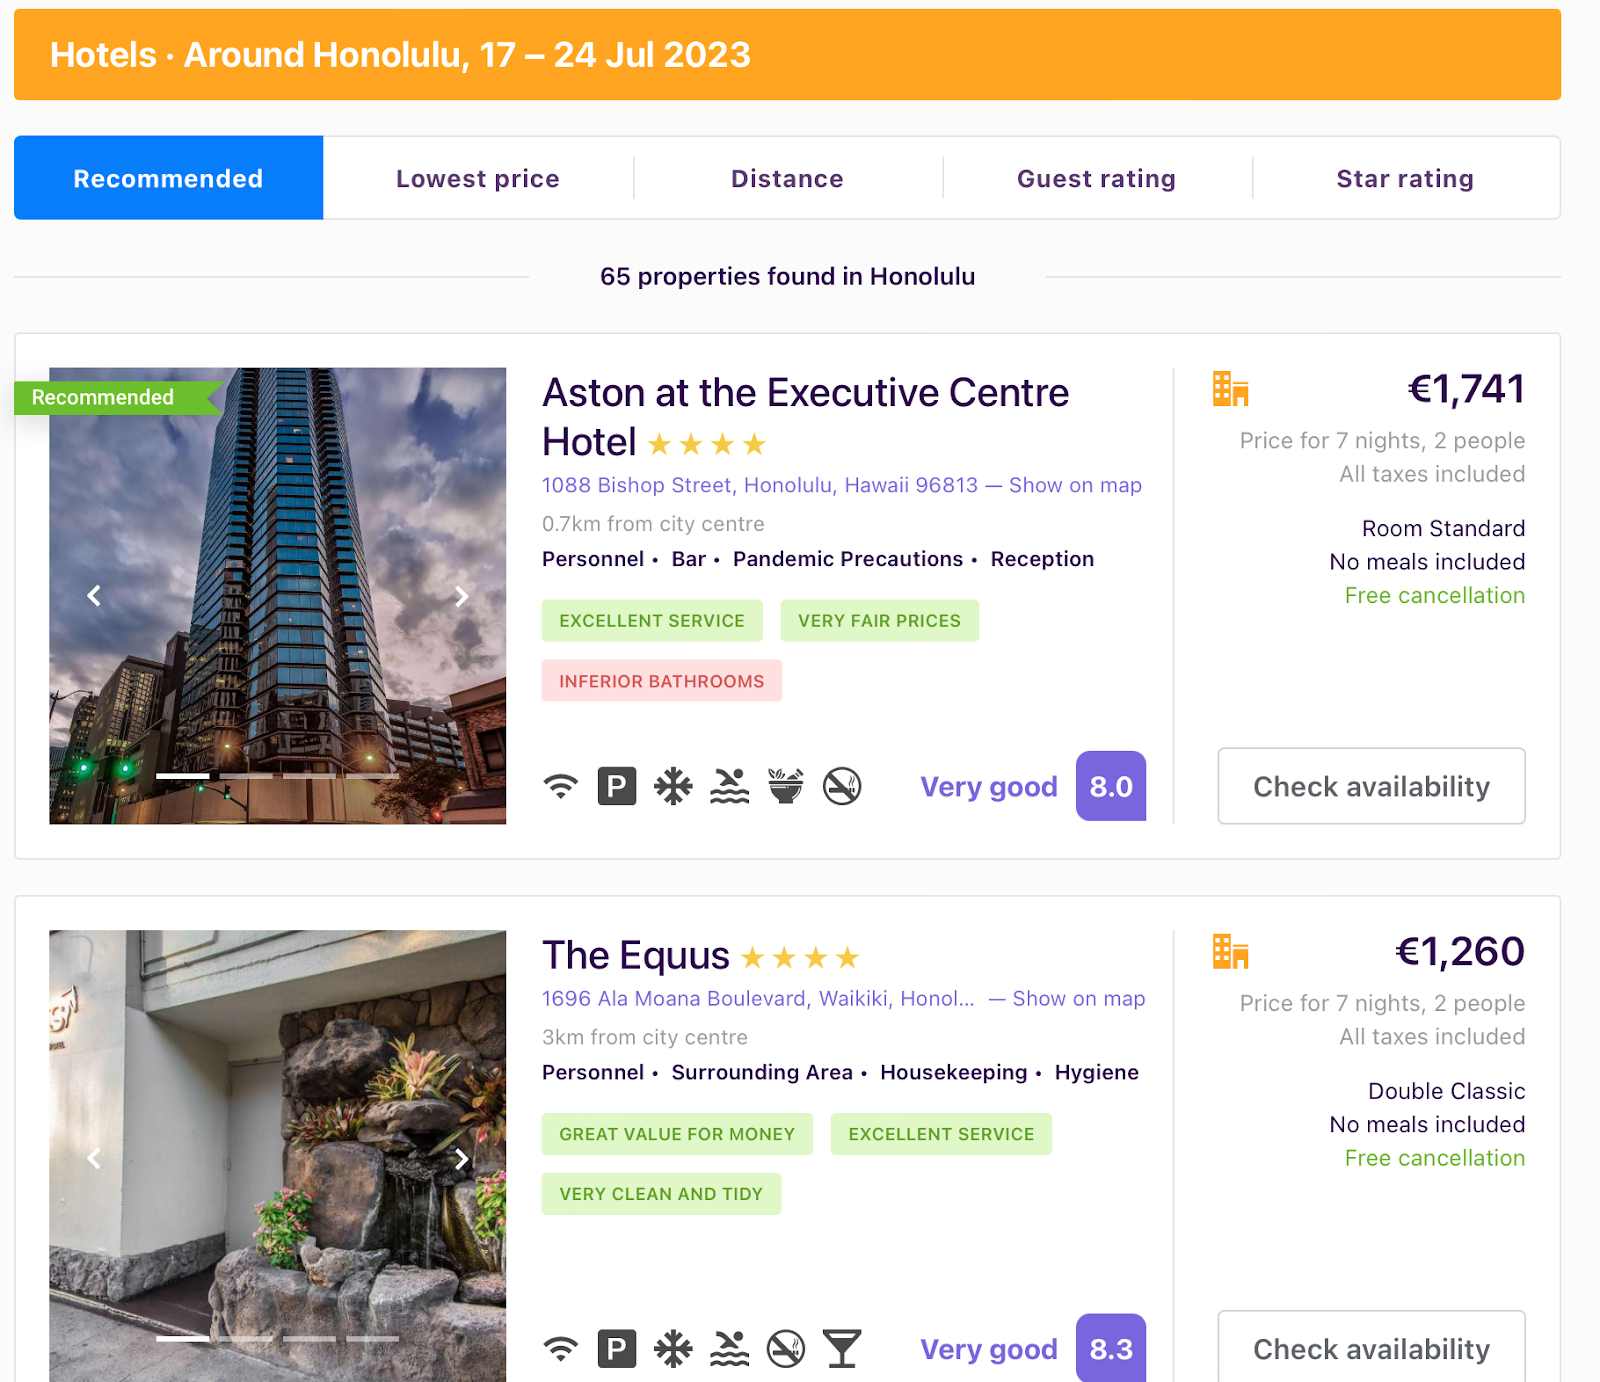Click the Double Classic label

1446,1091
